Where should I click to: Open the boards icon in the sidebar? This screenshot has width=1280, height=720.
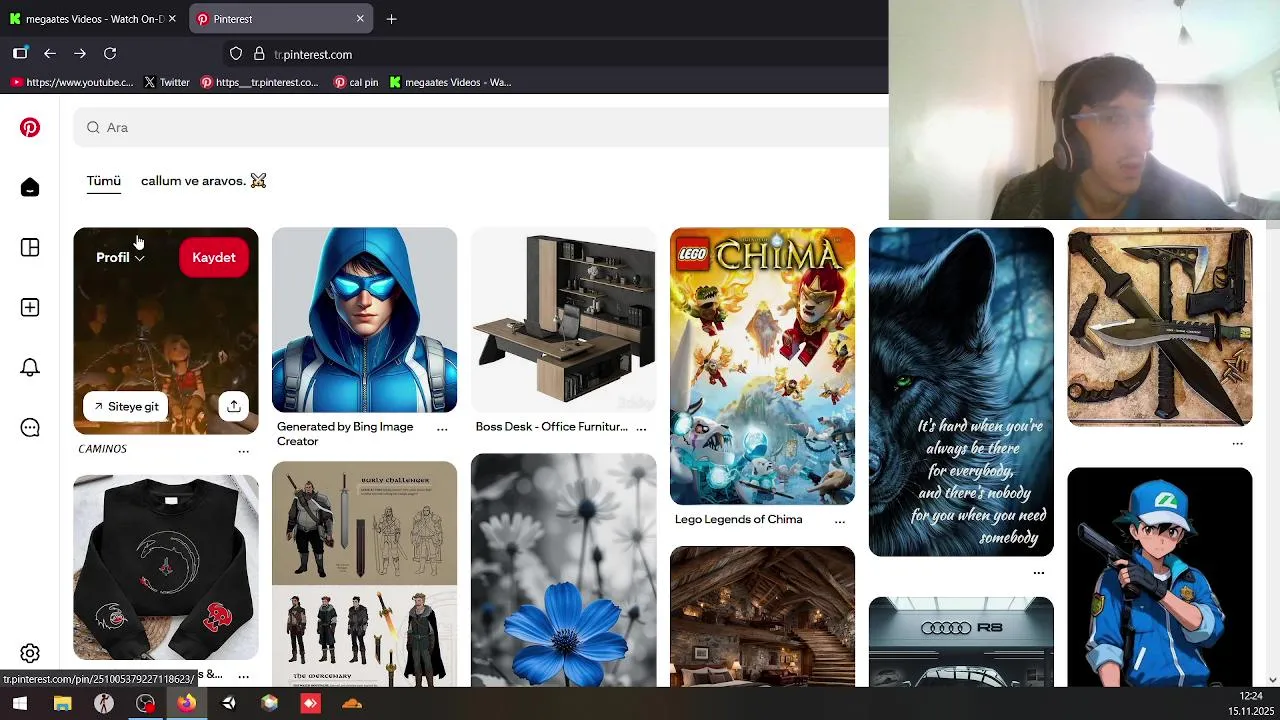[30, 247]
